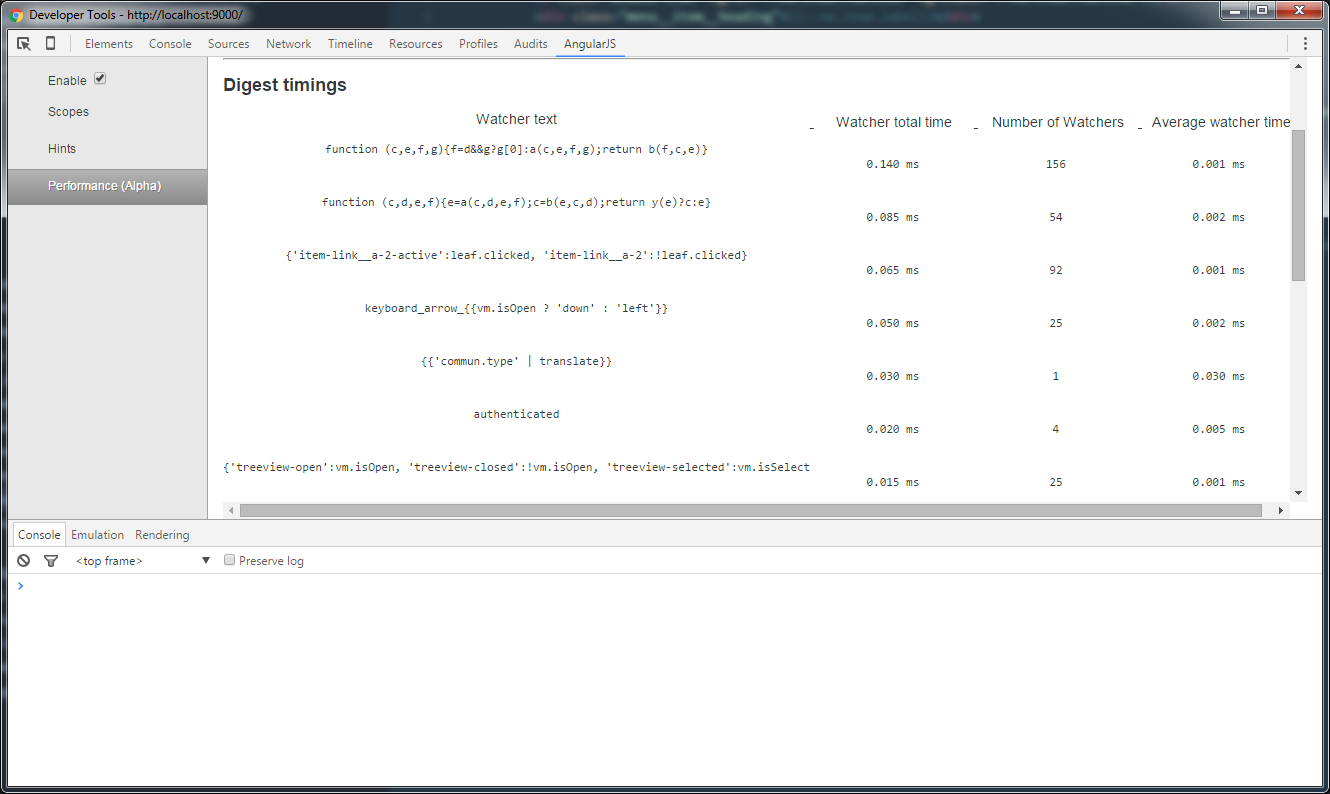
Task: Click the clear console icon
Action: tap(24, 561)
